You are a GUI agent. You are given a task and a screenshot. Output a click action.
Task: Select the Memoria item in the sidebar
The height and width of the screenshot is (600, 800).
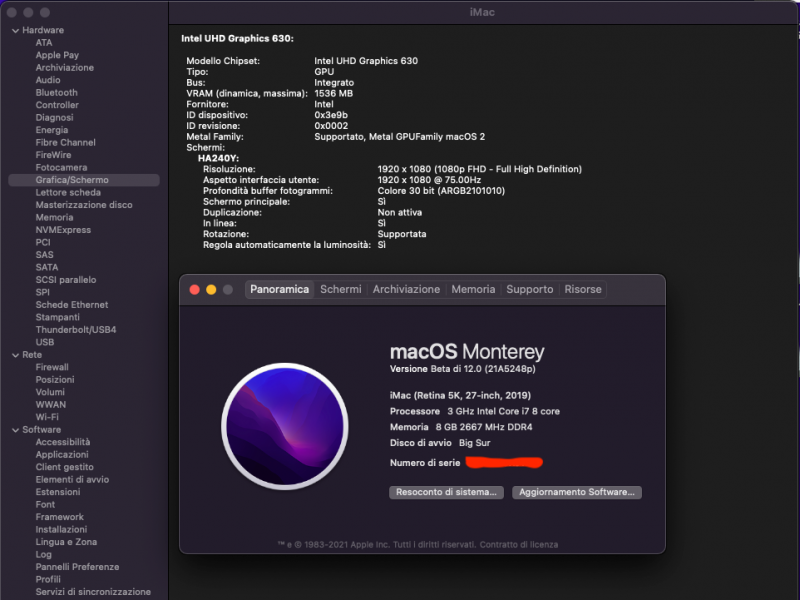[54, 217]
